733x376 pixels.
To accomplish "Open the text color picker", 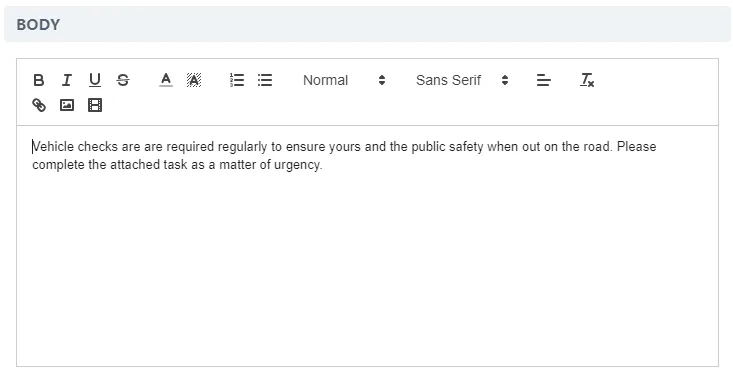I will pyautogui.click(x=165, y=80).
